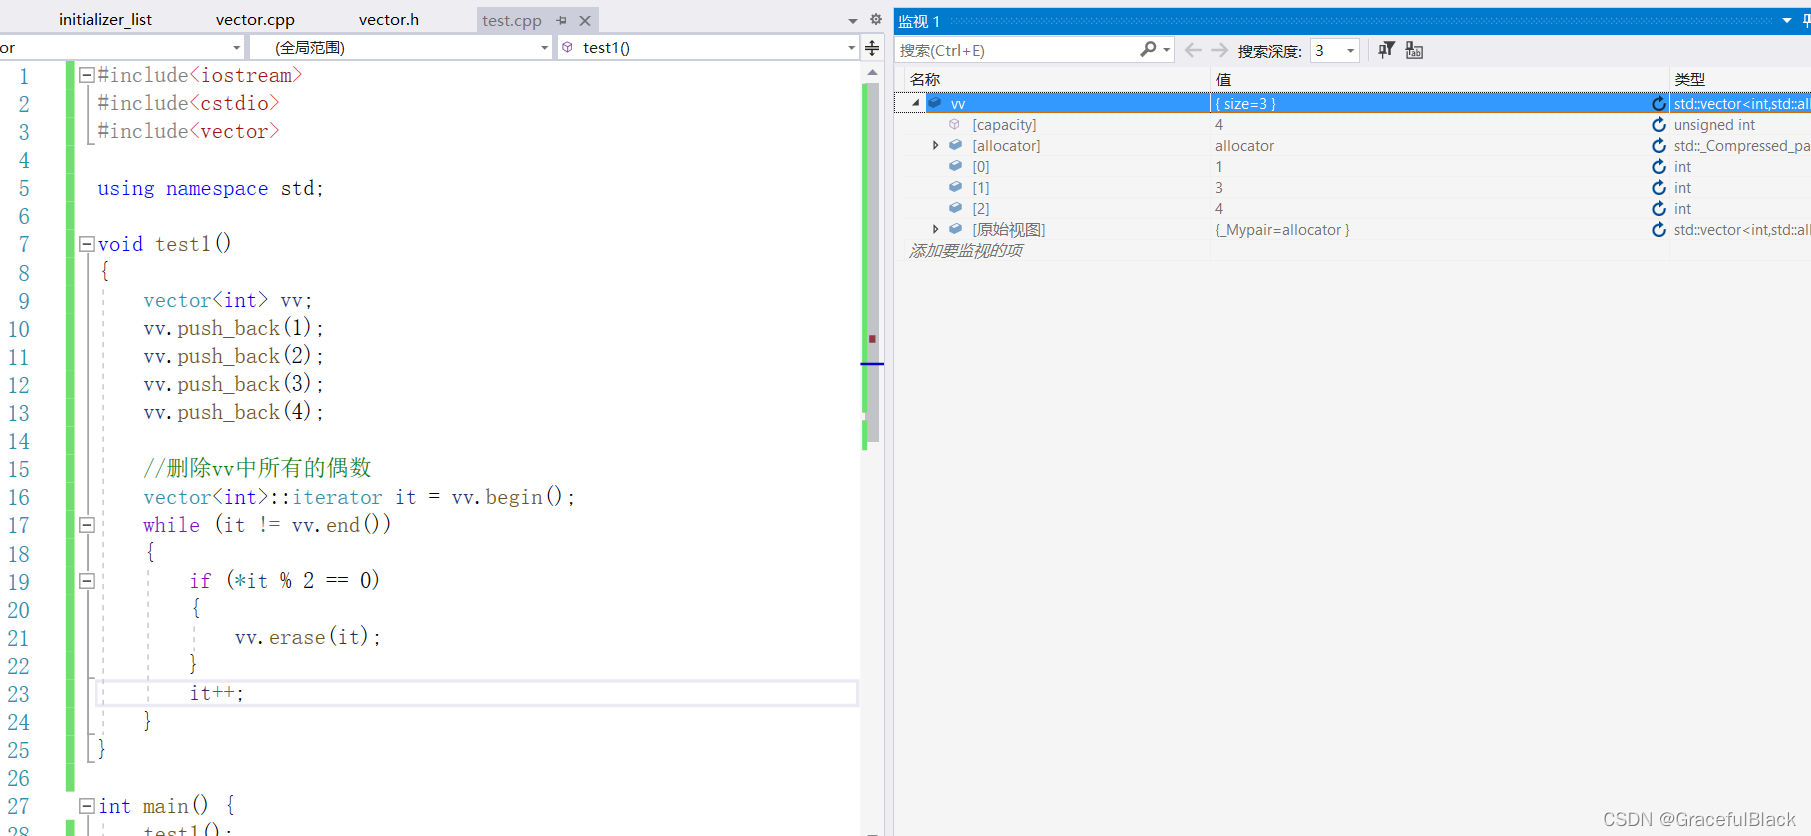Select the test.cpp tab

click(x=512, y=20)
